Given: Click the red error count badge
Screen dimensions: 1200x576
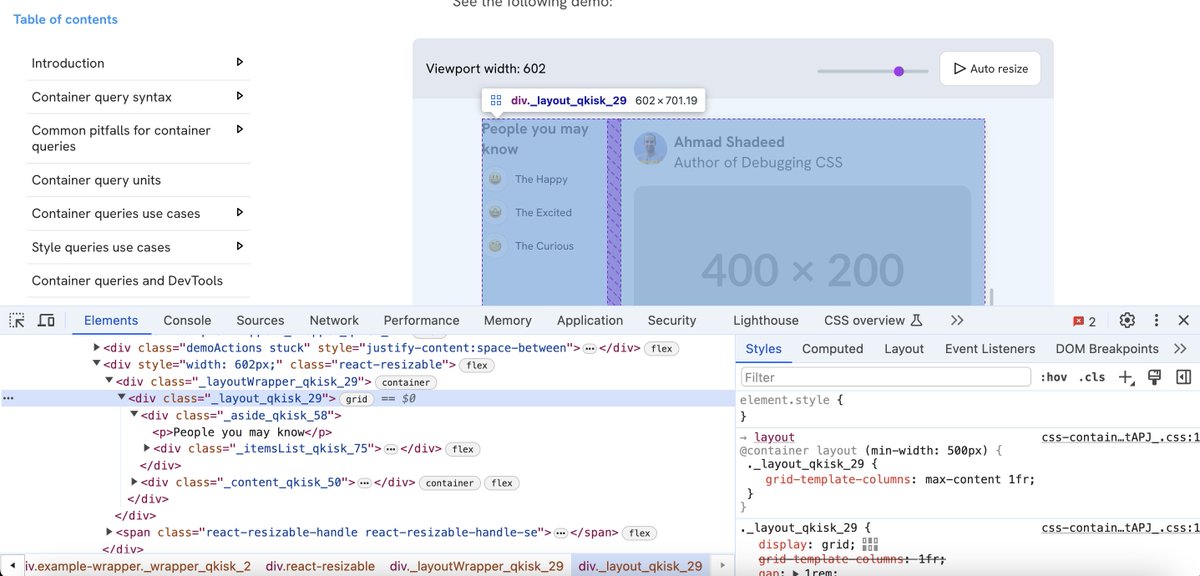Looking at the screenshot, I should [x=1084, y=321].
